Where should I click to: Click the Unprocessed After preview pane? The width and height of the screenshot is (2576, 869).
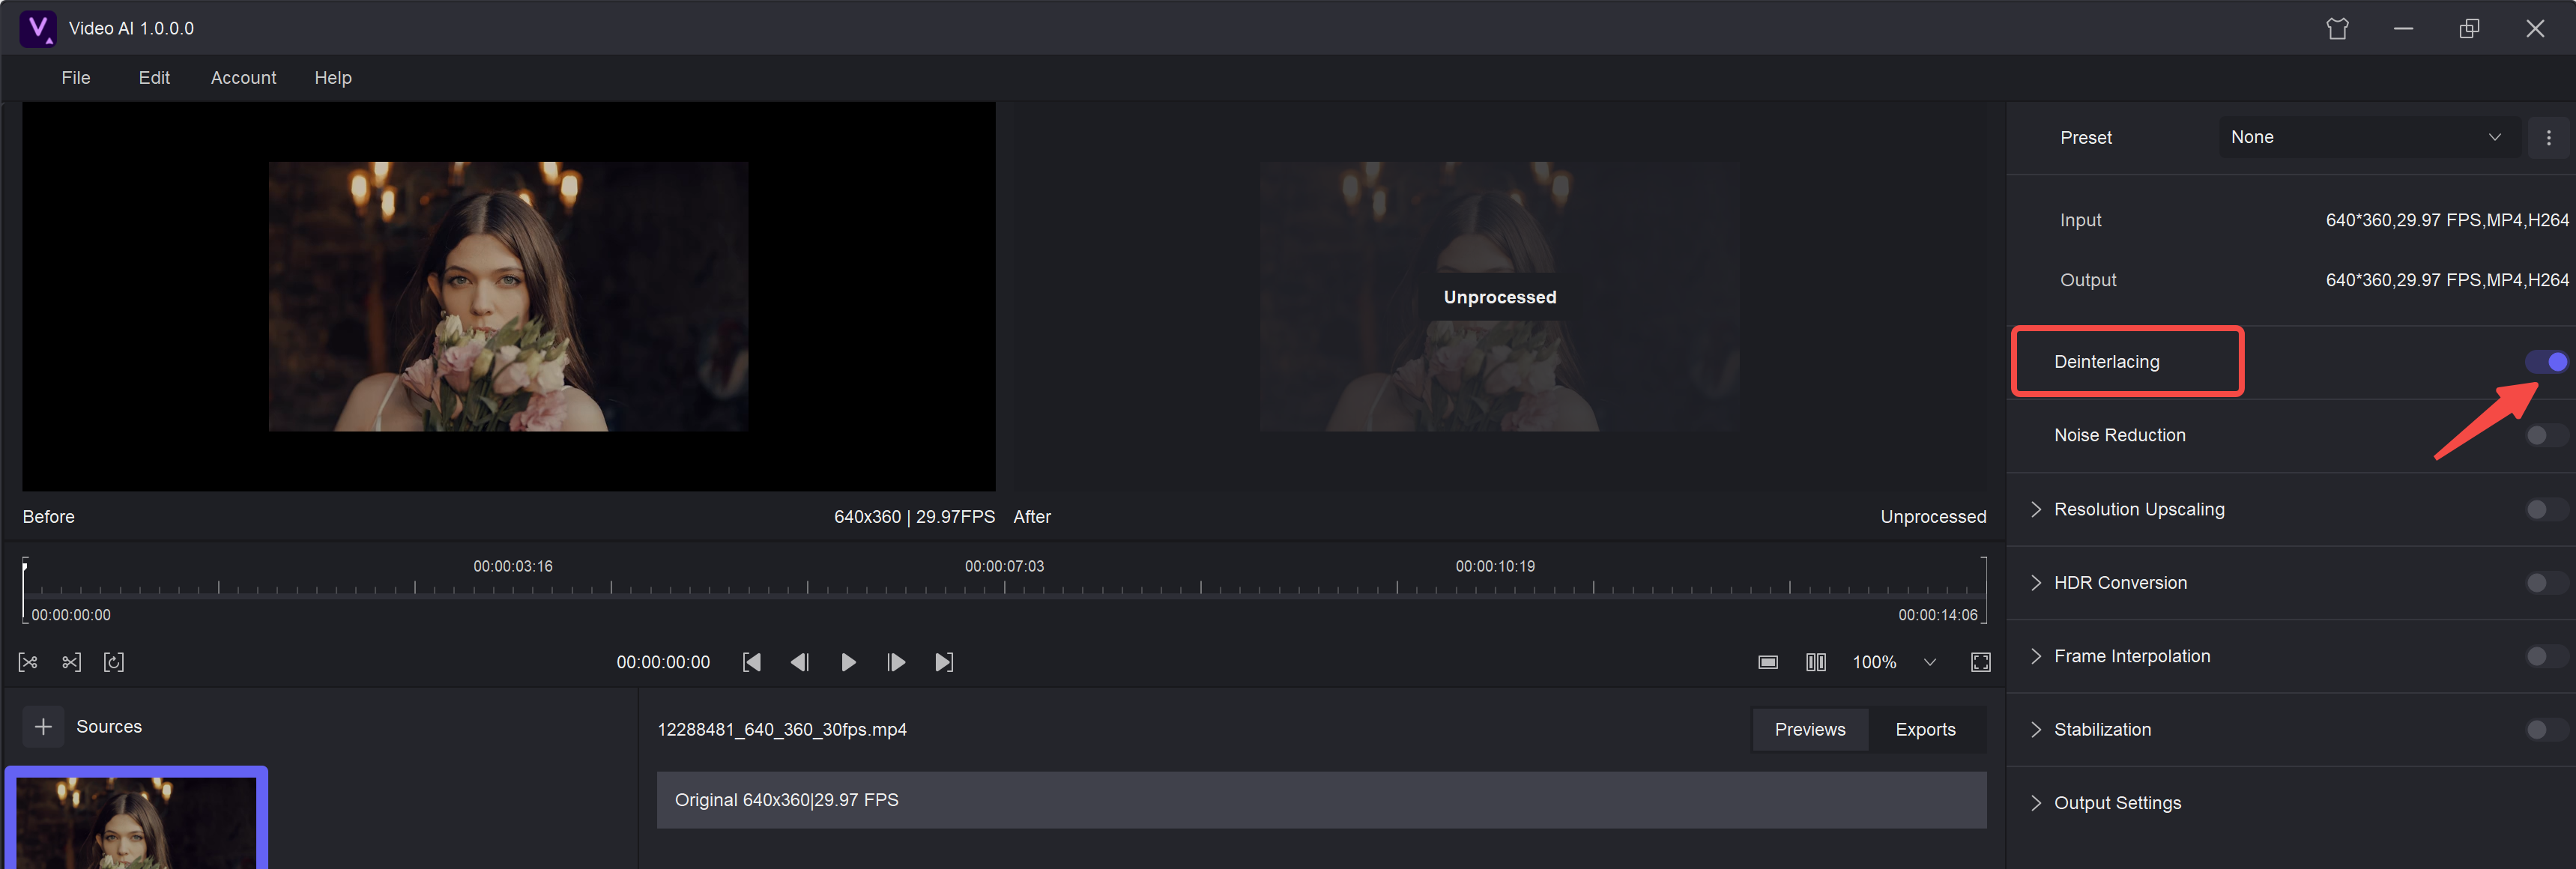click(1499, 297)
